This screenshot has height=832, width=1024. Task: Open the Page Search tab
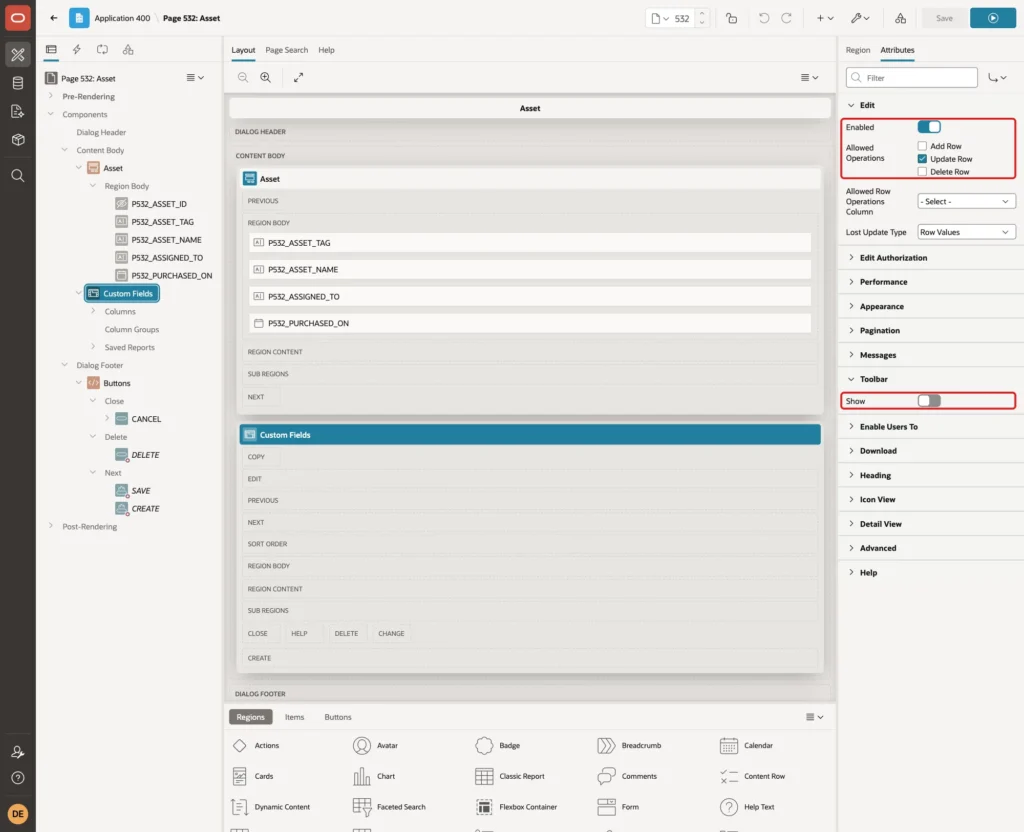[x=286, y=50]
